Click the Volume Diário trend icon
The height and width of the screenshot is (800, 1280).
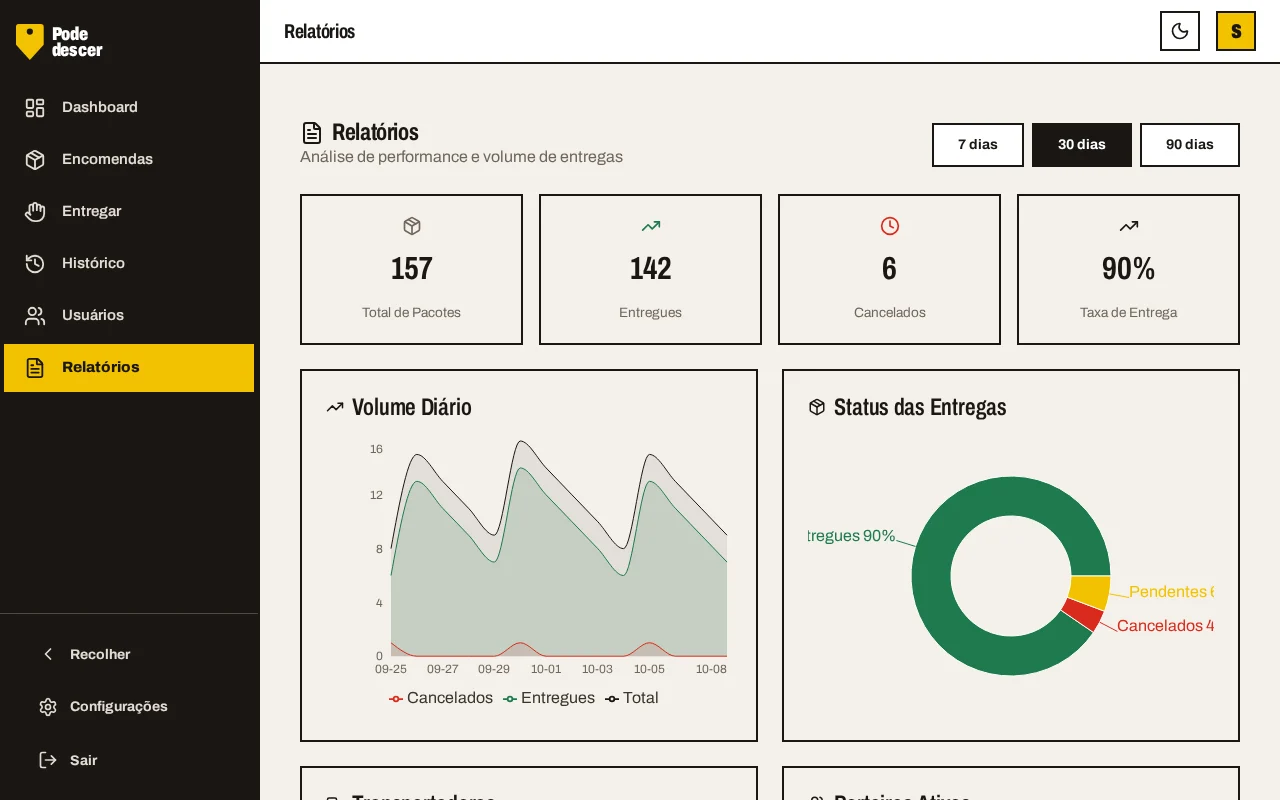click(335, 407)
